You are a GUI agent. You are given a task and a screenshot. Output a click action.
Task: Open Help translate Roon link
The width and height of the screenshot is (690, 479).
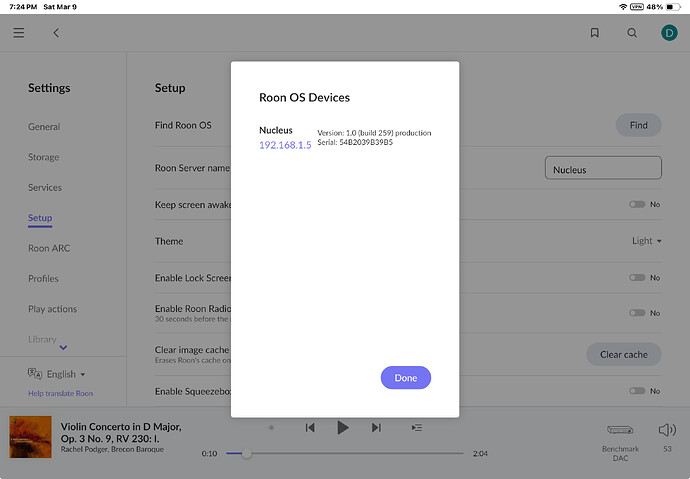[60, 393]
